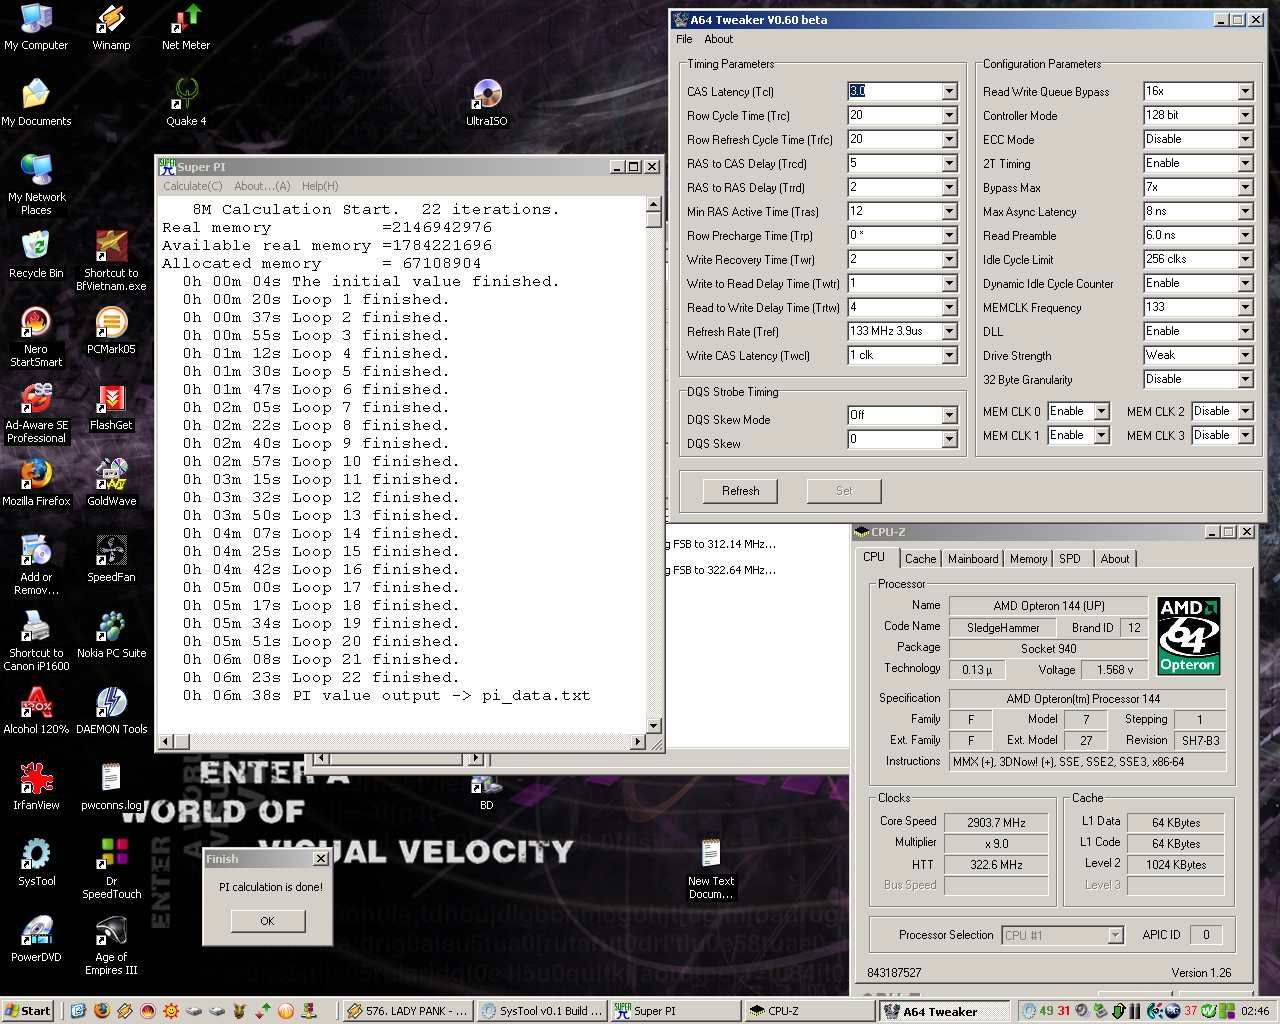Launch Quake 4 desktop shortcut

186,103
